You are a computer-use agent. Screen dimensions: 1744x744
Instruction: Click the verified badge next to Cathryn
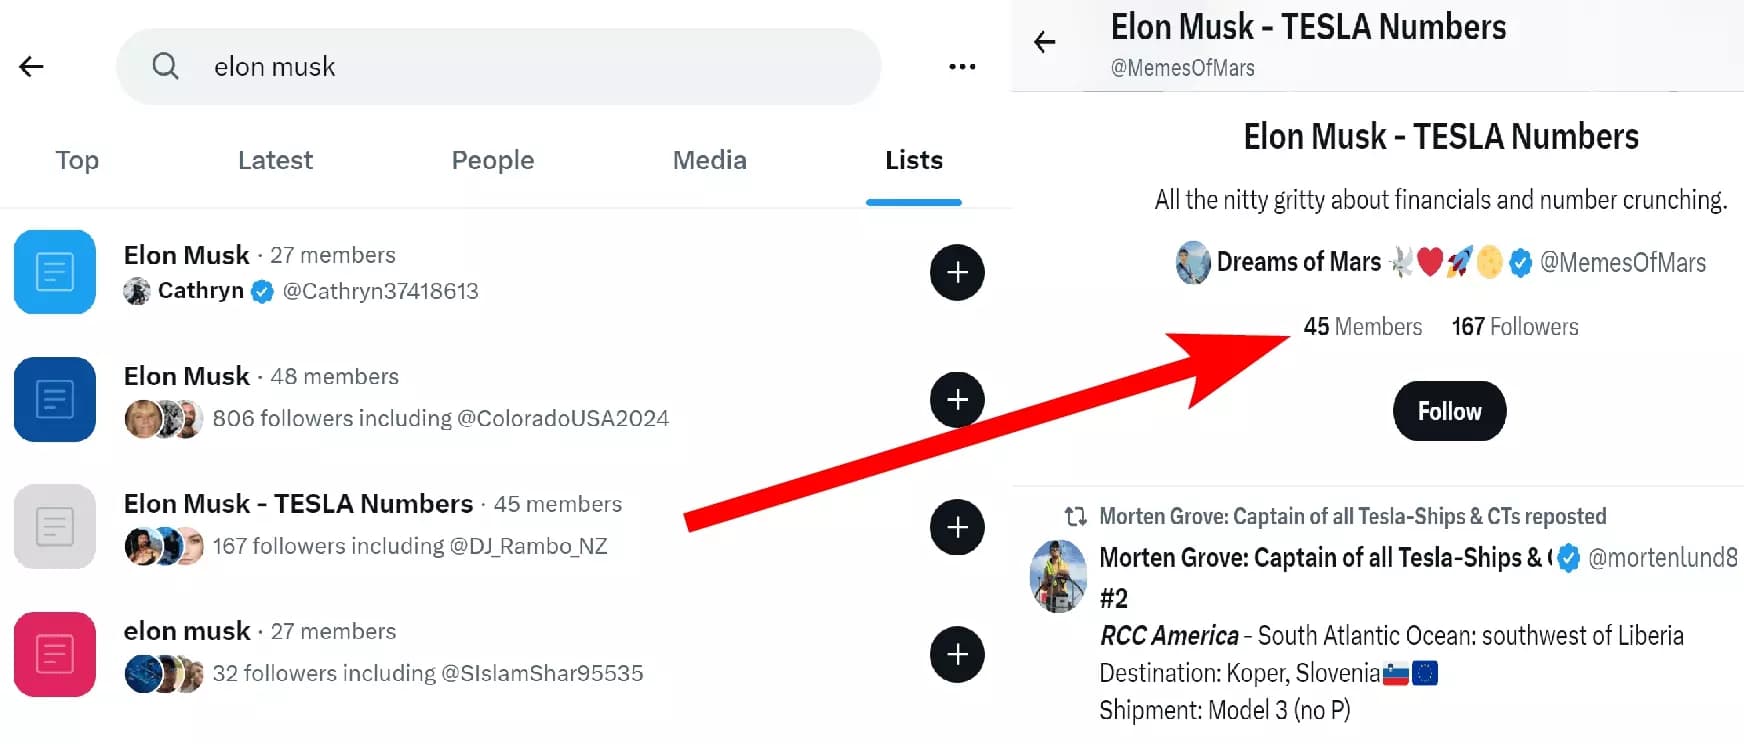tap(261, 291)
